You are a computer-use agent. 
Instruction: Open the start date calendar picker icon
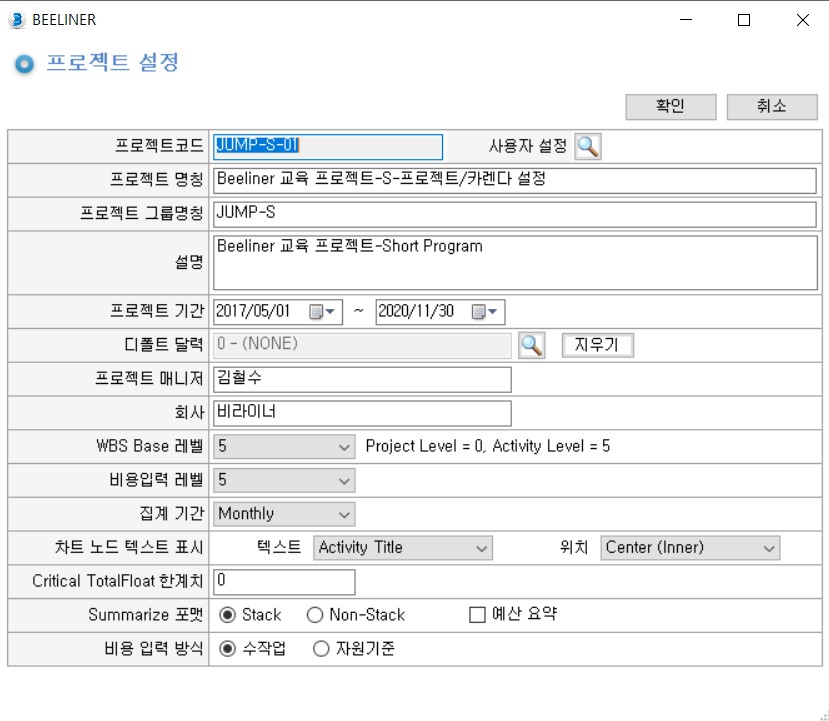point(322,311)
